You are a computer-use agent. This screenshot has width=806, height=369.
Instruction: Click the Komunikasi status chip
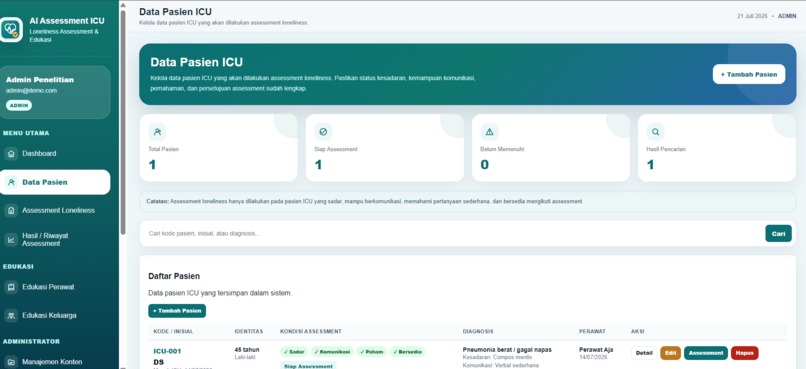point(332,352)
